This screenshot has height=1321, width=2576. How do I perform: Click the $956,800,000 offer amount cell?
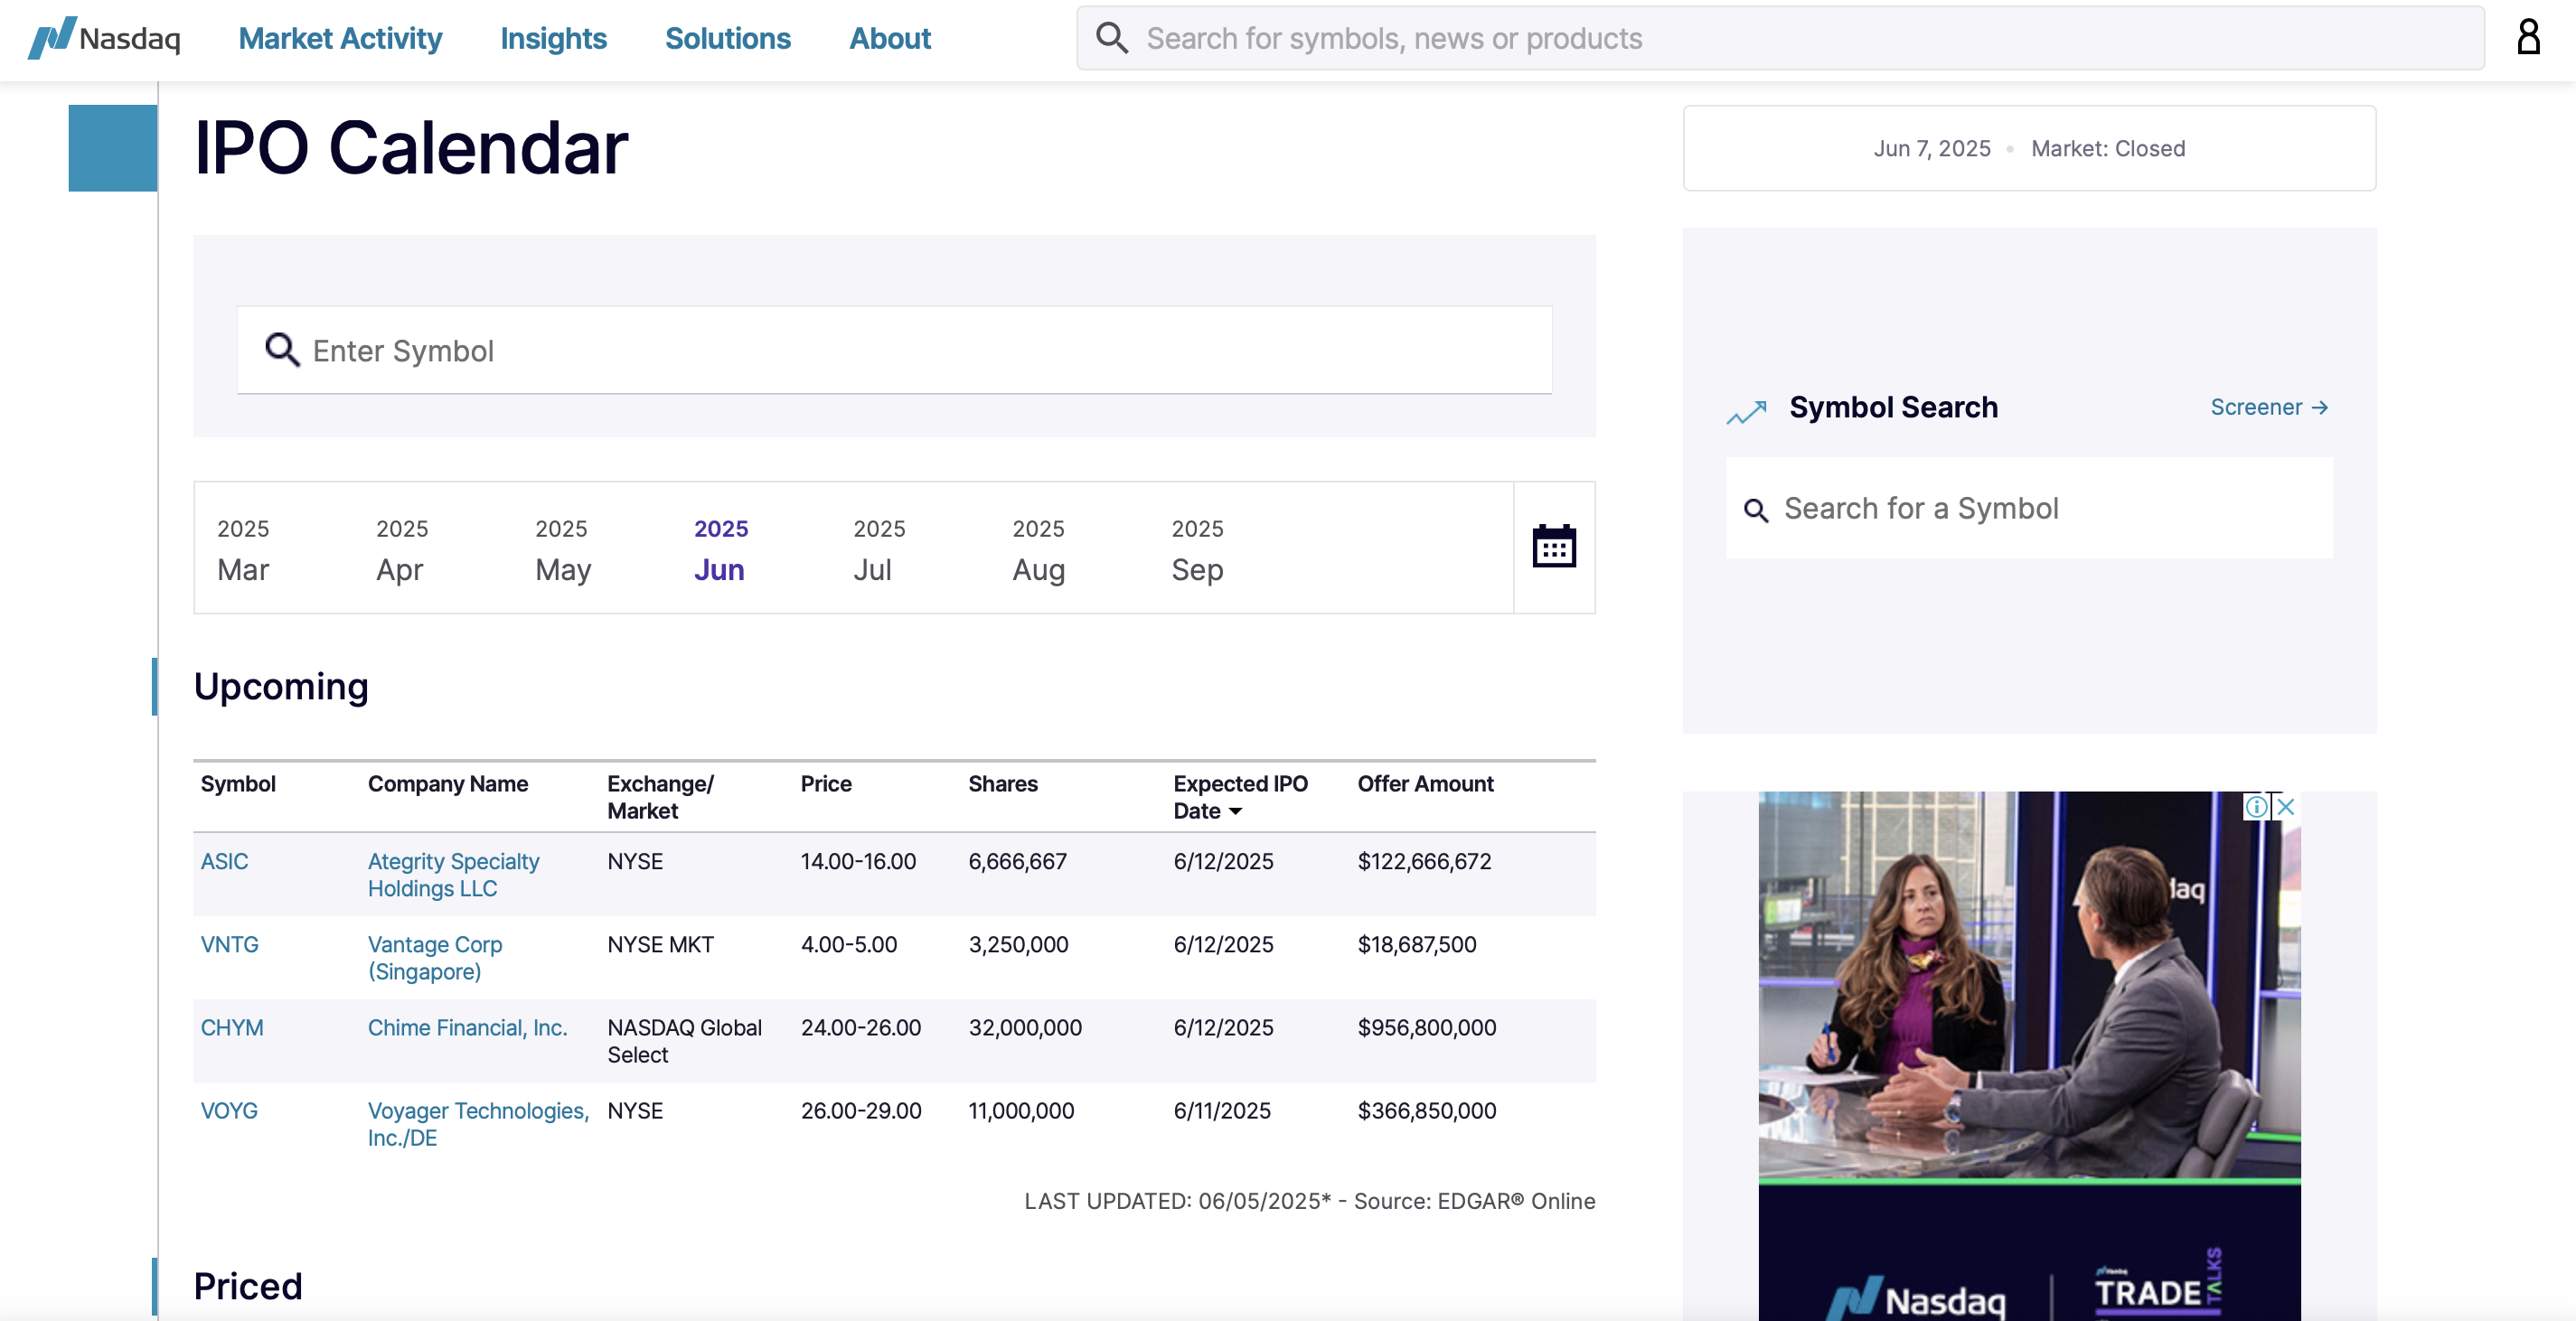click(1427, 1027)
